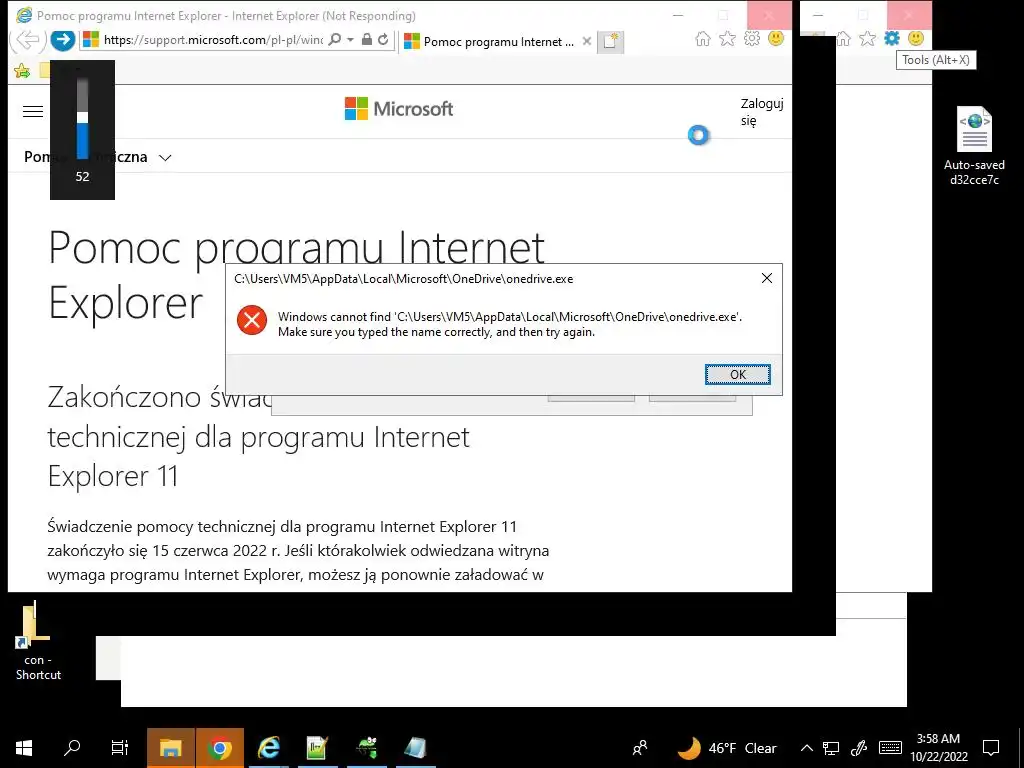This screenshot has height=768, width=1024.
Task: Click OK in the onedrive.exe error dialog
Action: pos(738,374)
